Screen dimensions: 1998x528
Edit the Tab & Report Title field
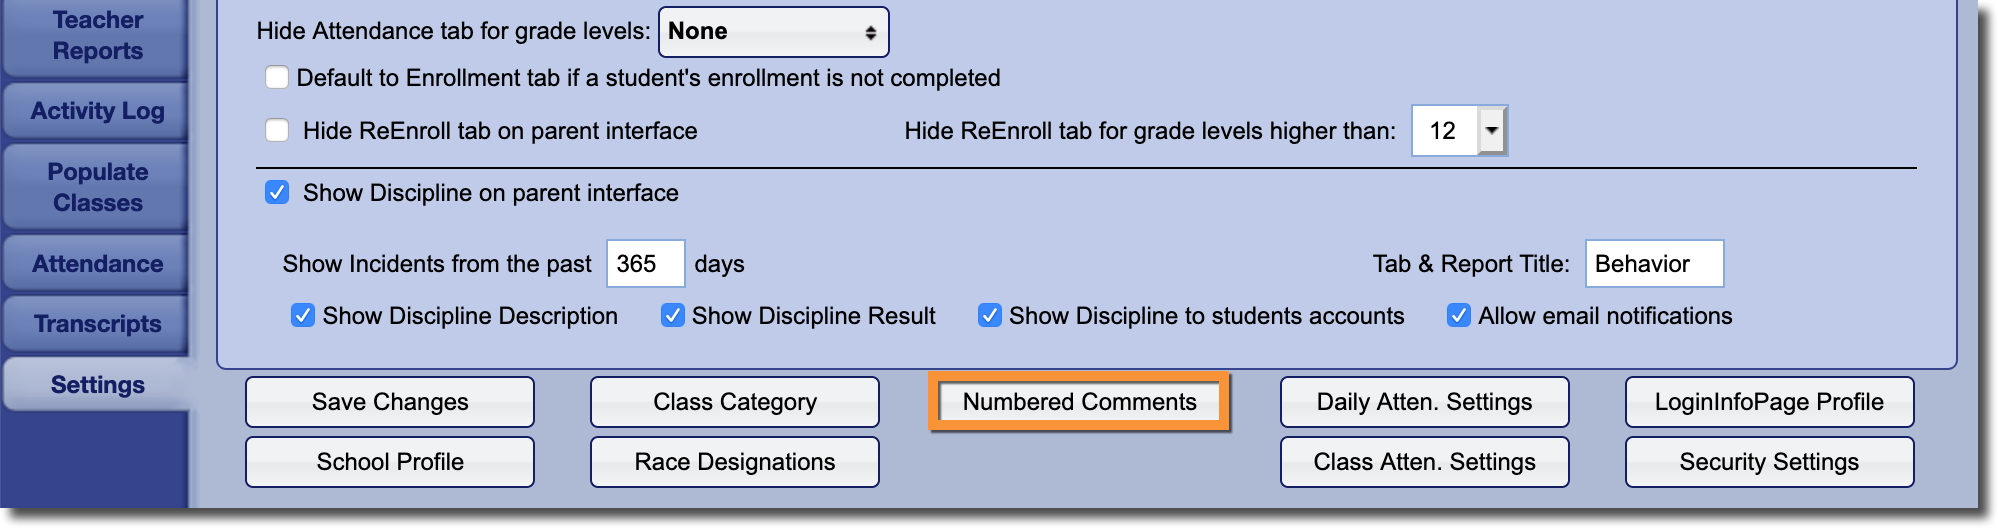click(1653, 264)
